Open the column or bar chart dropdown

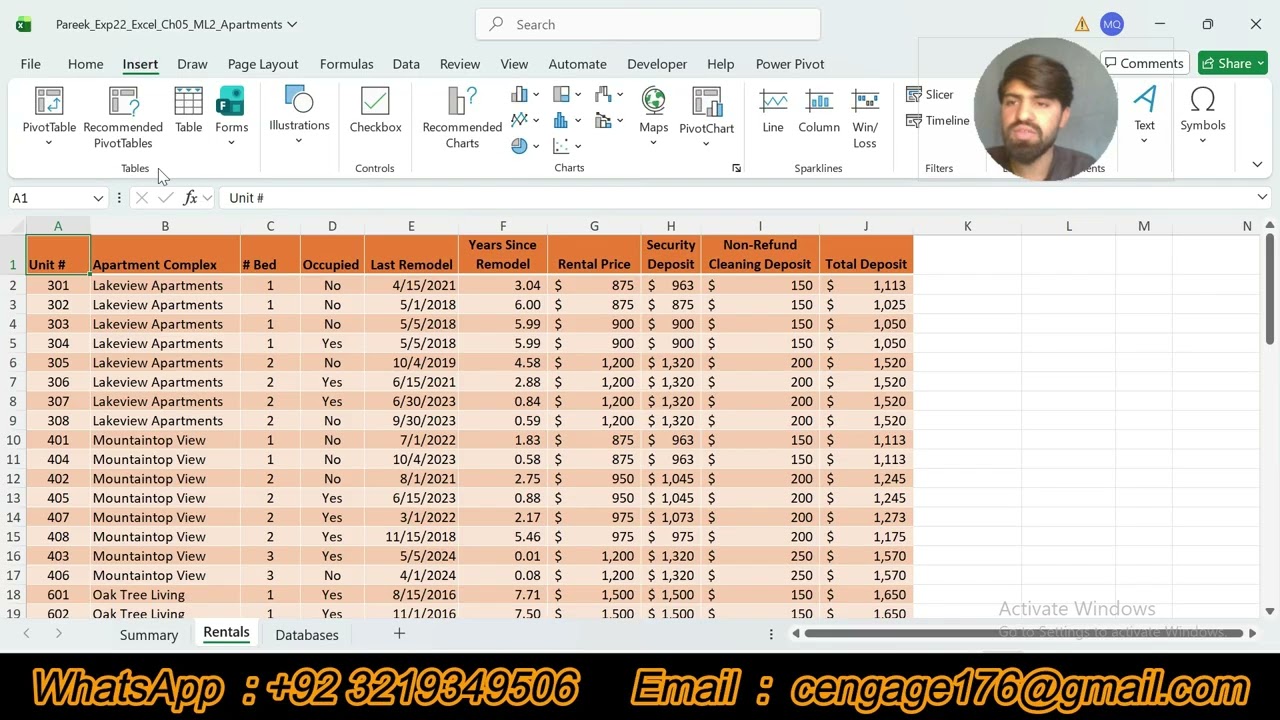click(525, 95)
